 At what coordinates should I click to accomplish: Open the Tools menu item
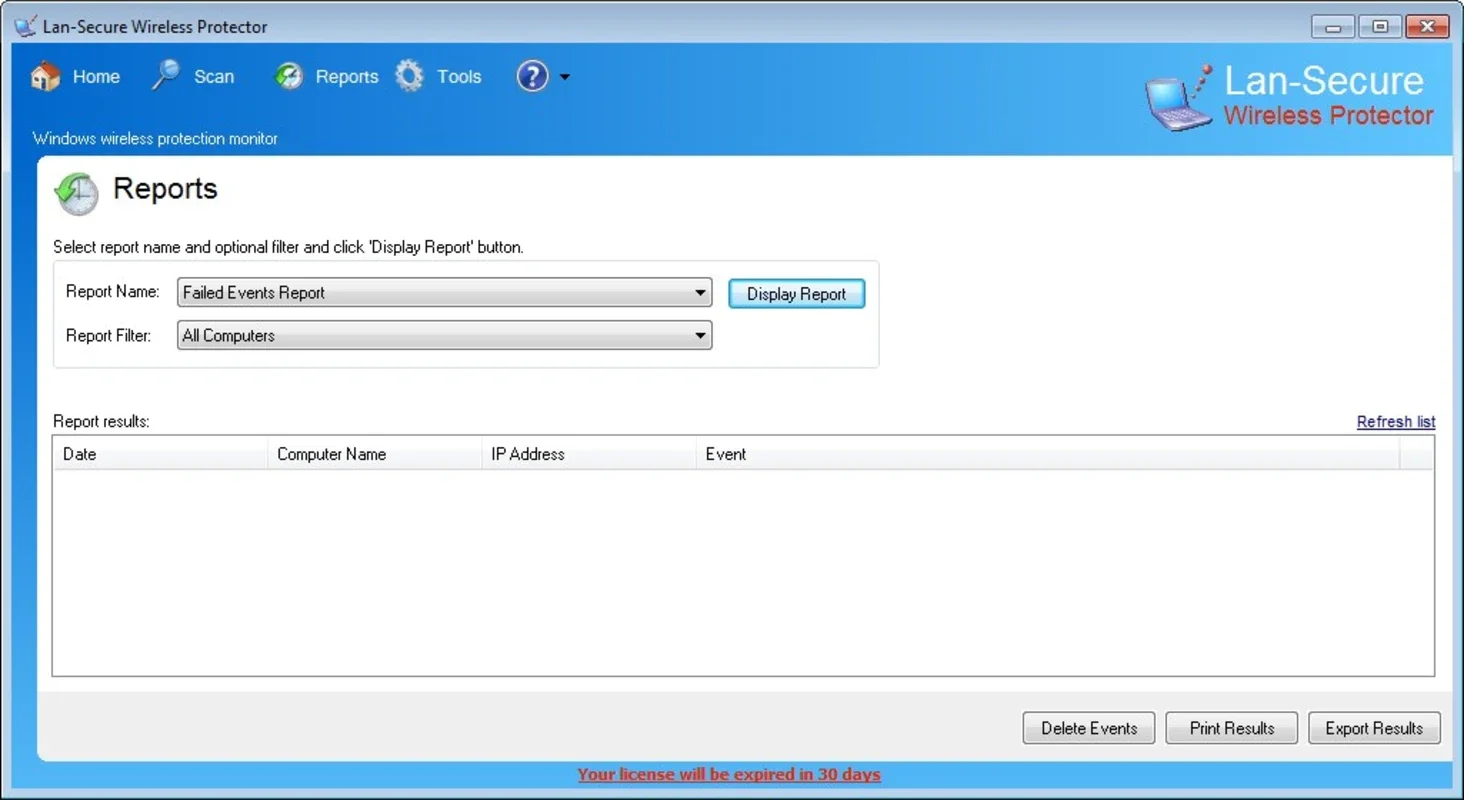[459, 77]
